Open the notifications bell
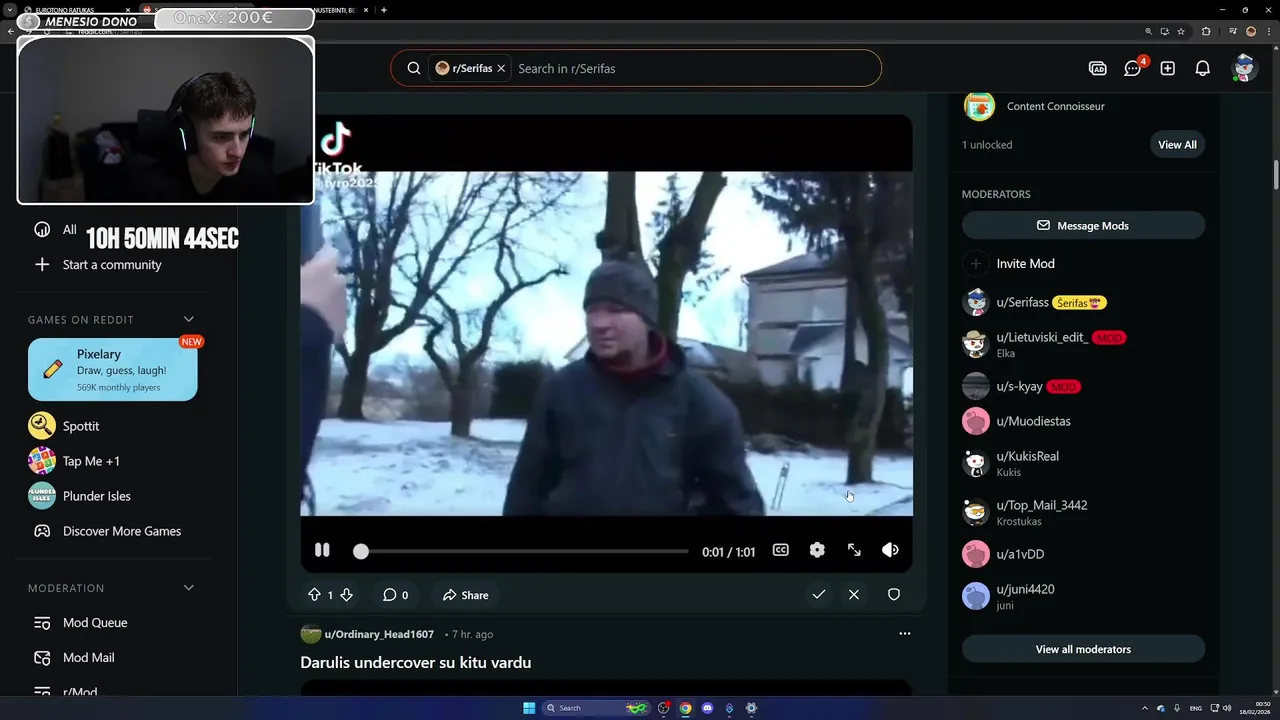The width and height of the screenshot is (1280, 720). [1203, 68]
